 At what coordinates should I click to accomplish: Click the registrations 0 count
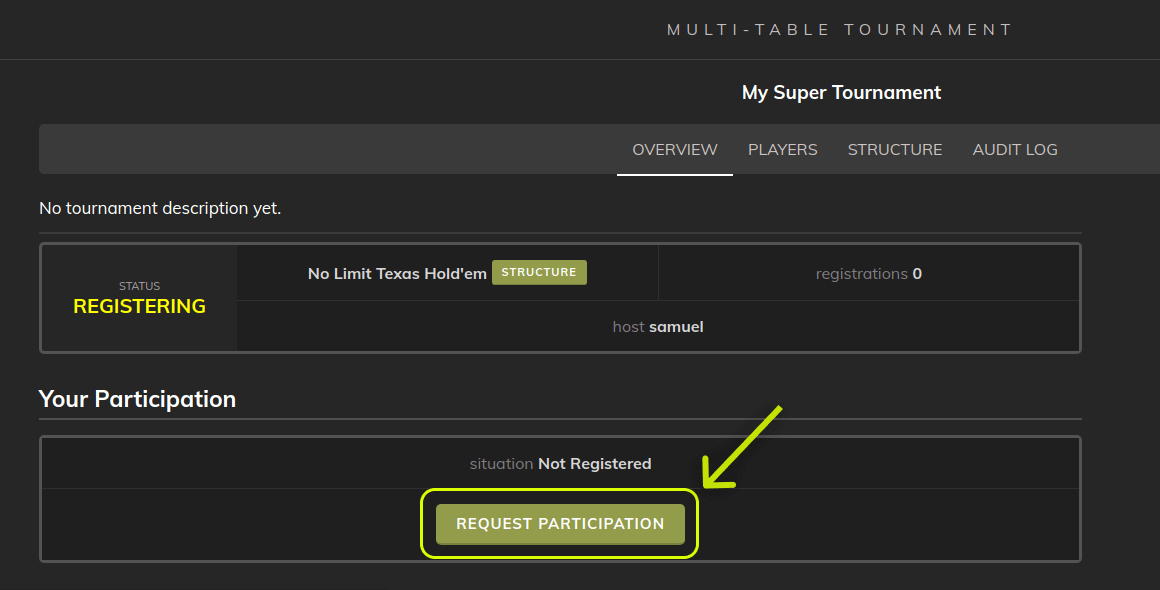tap(869, 274)
